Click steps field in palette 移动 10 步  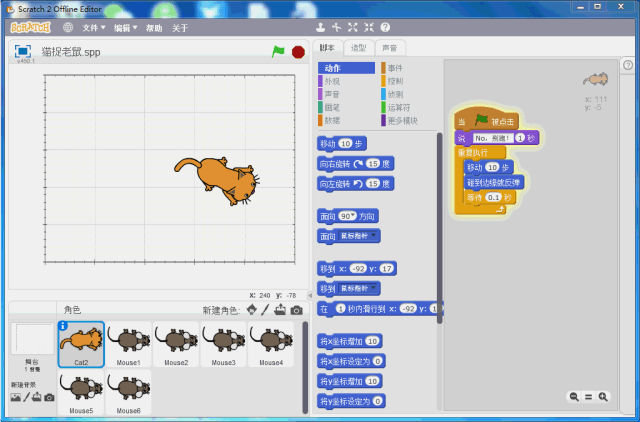[x=346, y=144]
